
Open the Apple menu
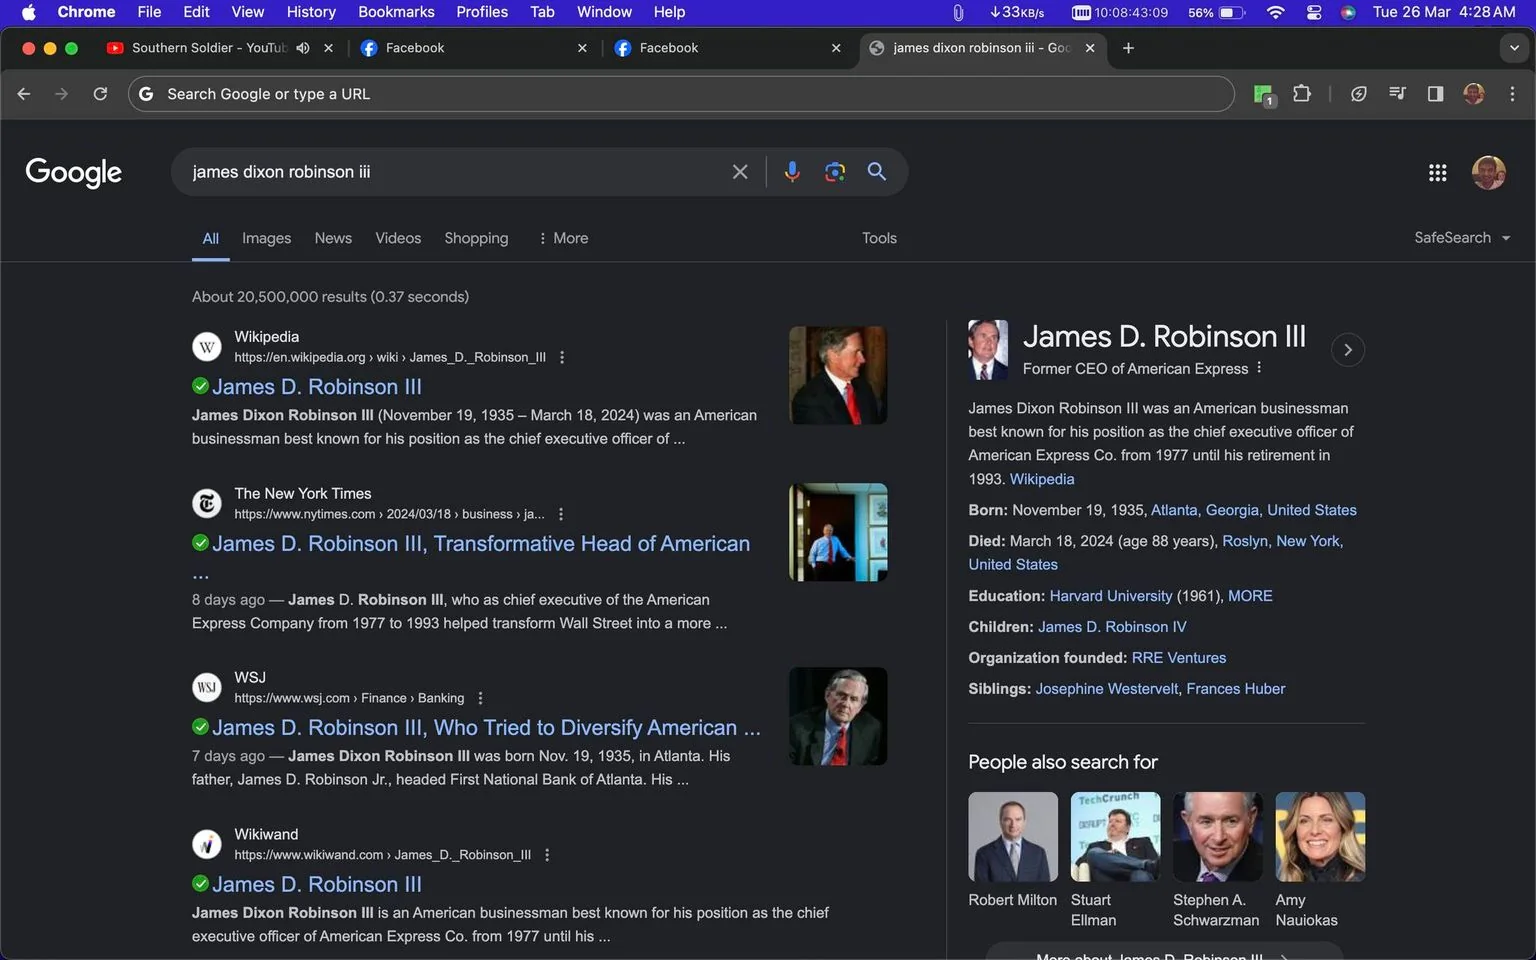click(27, 12)
